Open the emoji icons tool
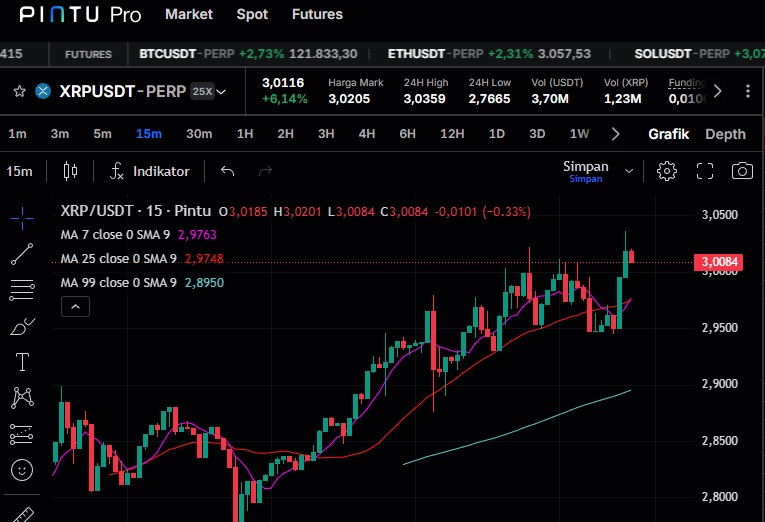The height and width of the screenshot is (522, 765). (x=22, y=470)
